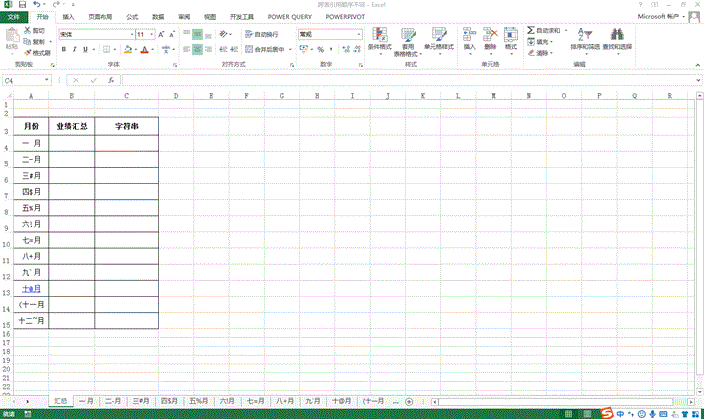Click the red font color swatch

(x=144, y=50)
